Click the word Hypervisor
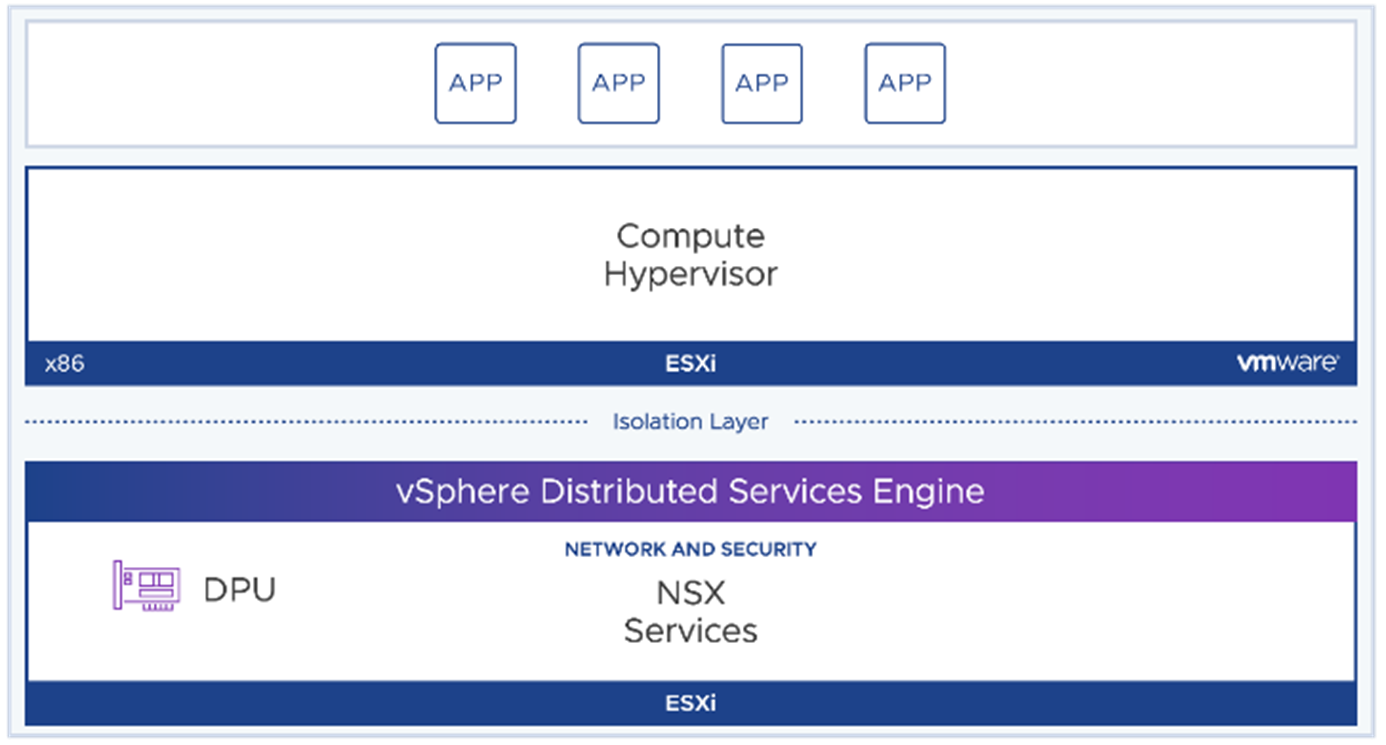 tap(690, 274)
